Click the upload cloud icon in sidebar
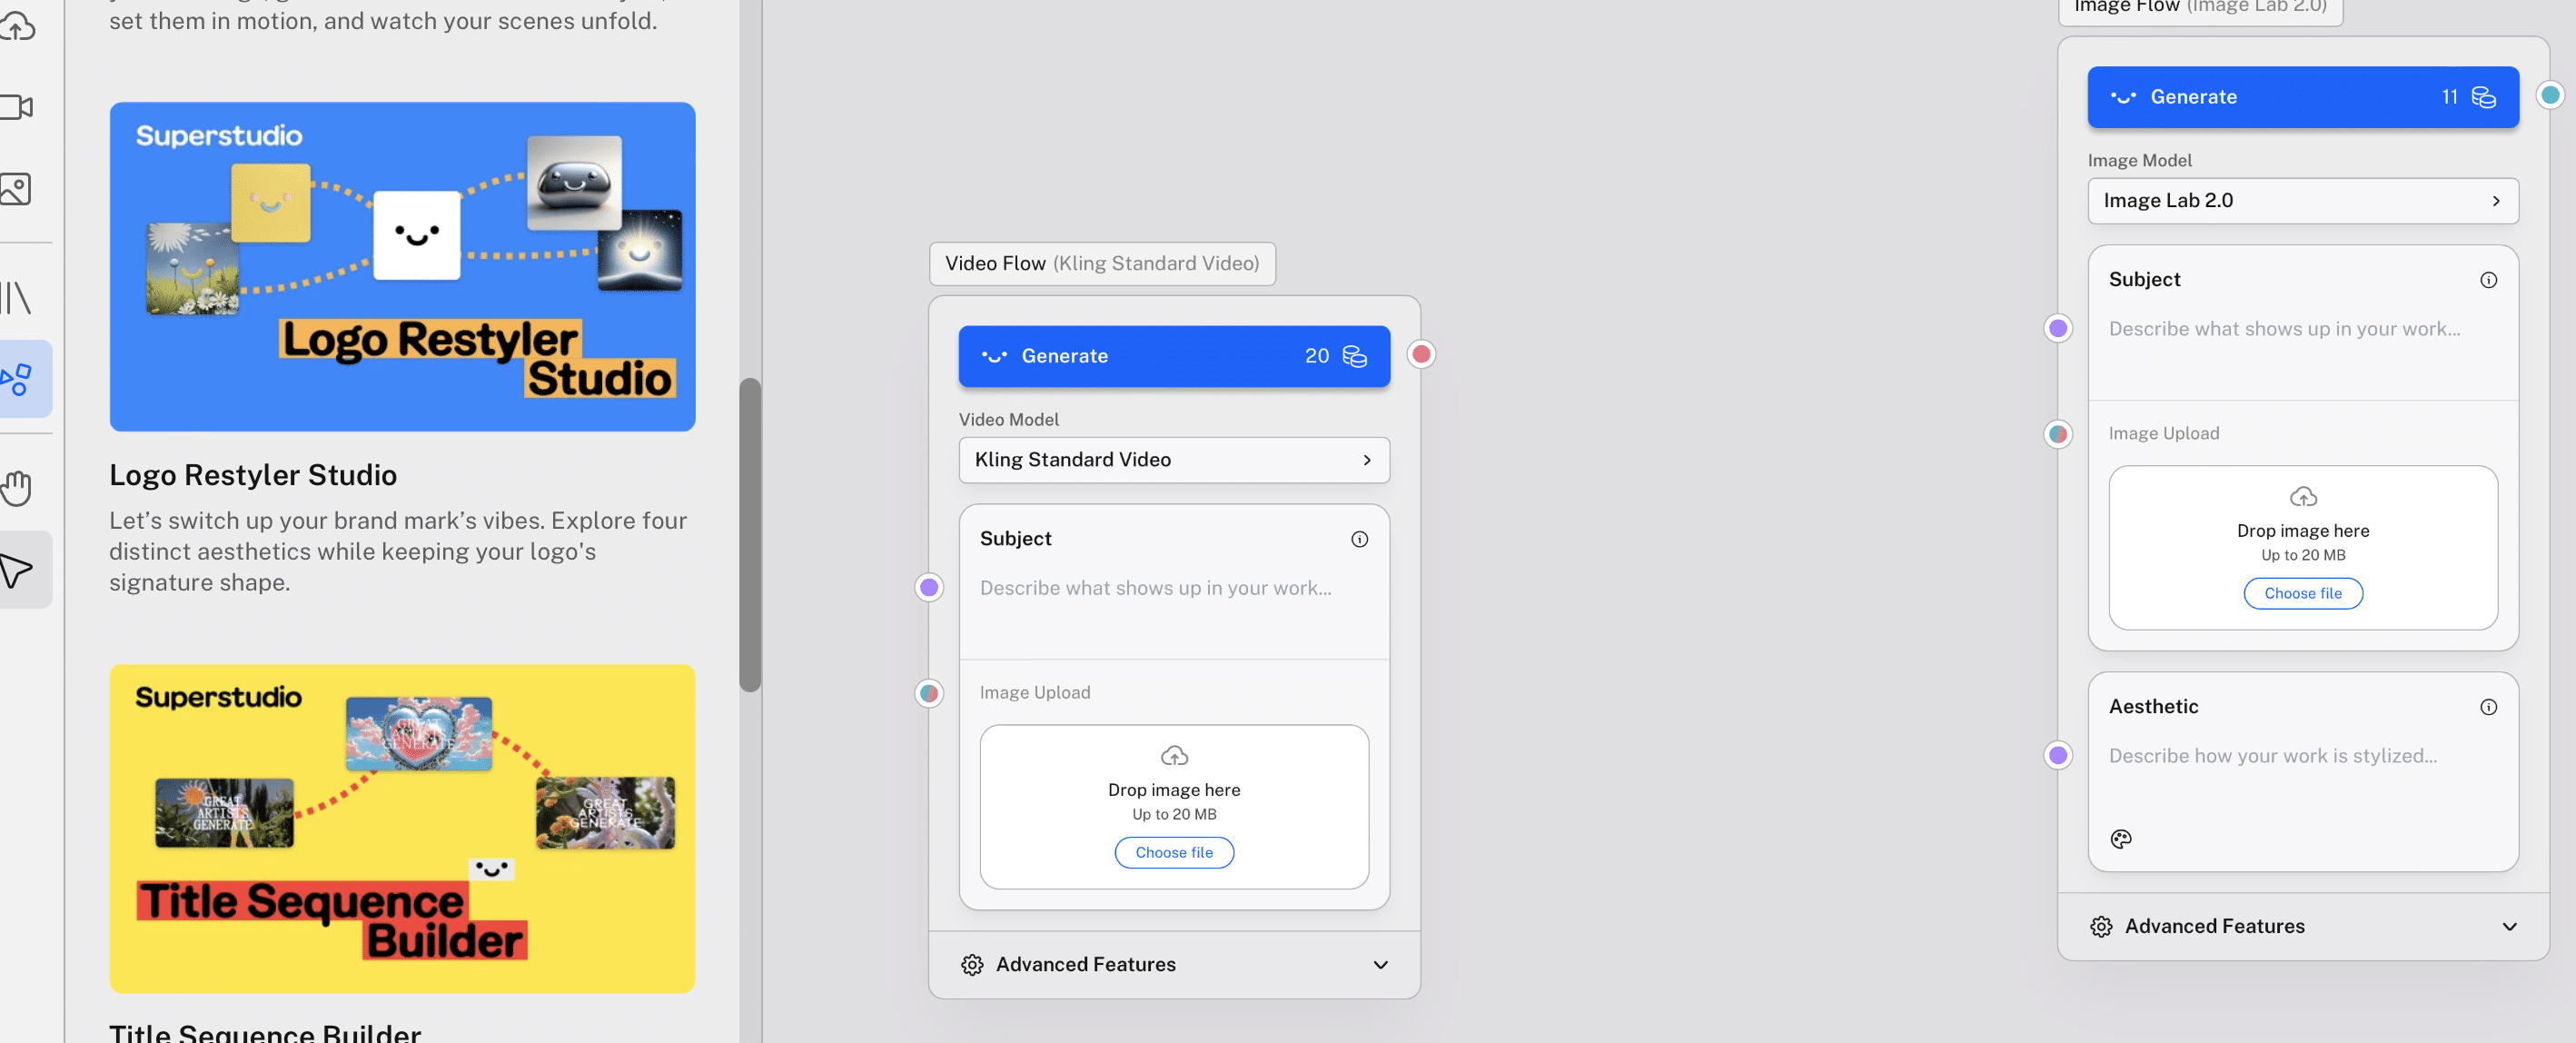 (17, 27)
